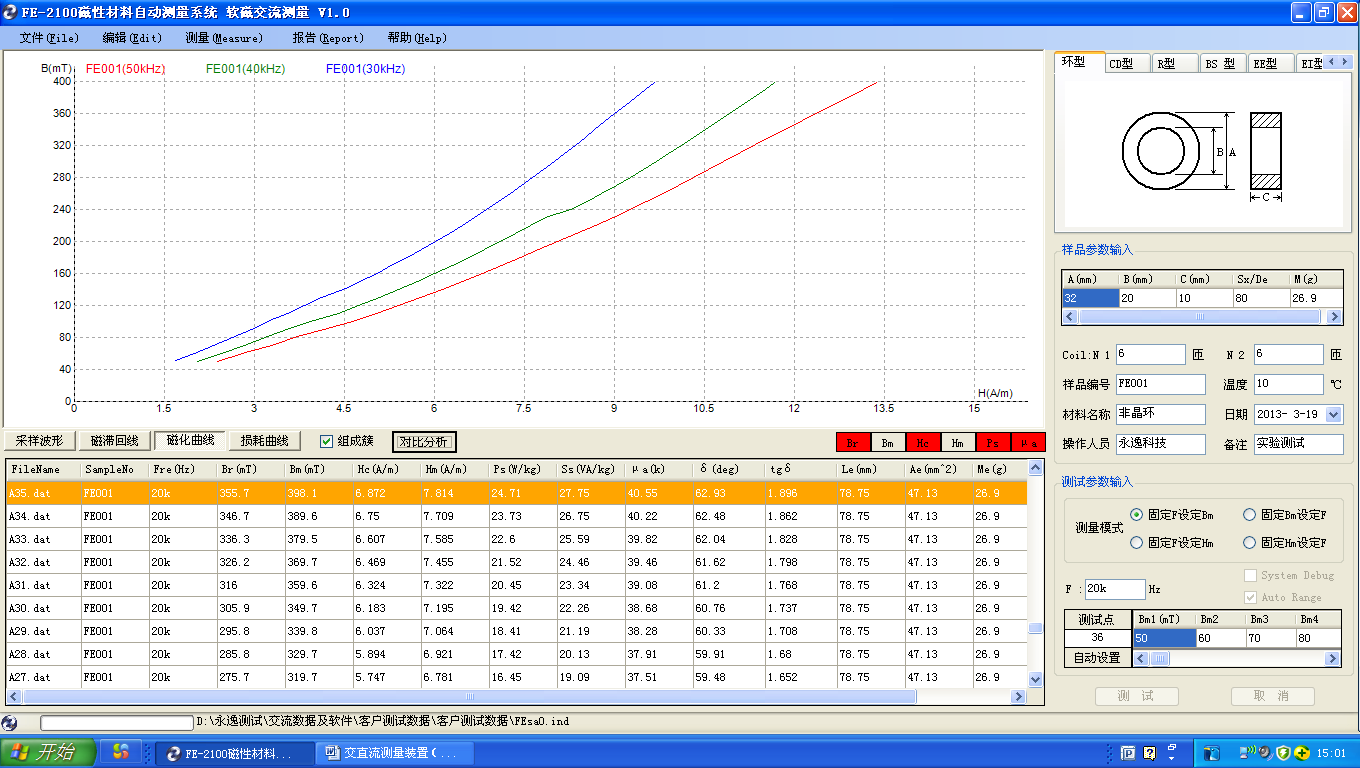Image resolution: width=1360 pixels, height=768 pixels.
Task: Click data table up scroll arrow
Action: tap(1035, 468)
